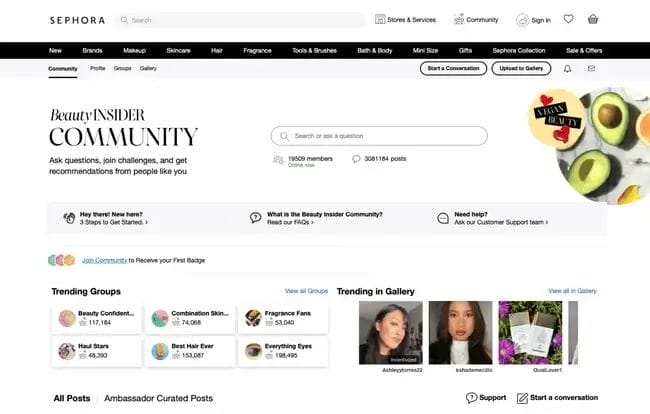Viewport: 650px width, 414px height.
Task: Open the messages envelope icon
Action: tap(591, 68)
